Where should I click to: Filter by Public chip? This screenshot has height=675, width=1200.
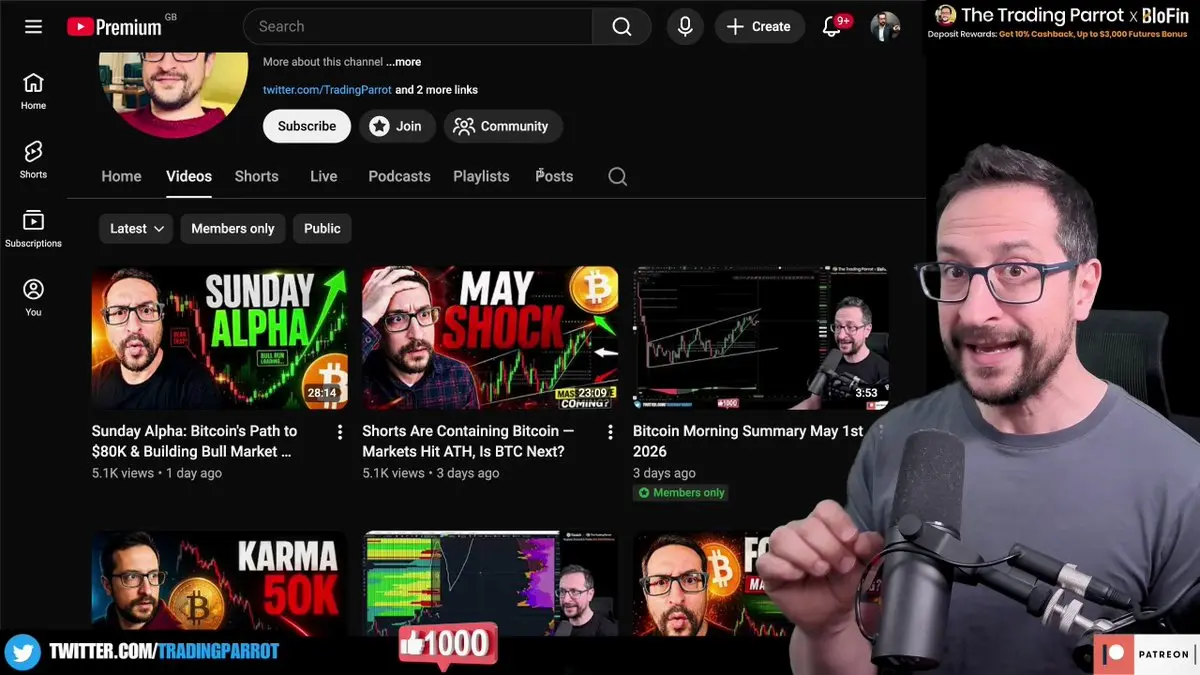point(322,229)
